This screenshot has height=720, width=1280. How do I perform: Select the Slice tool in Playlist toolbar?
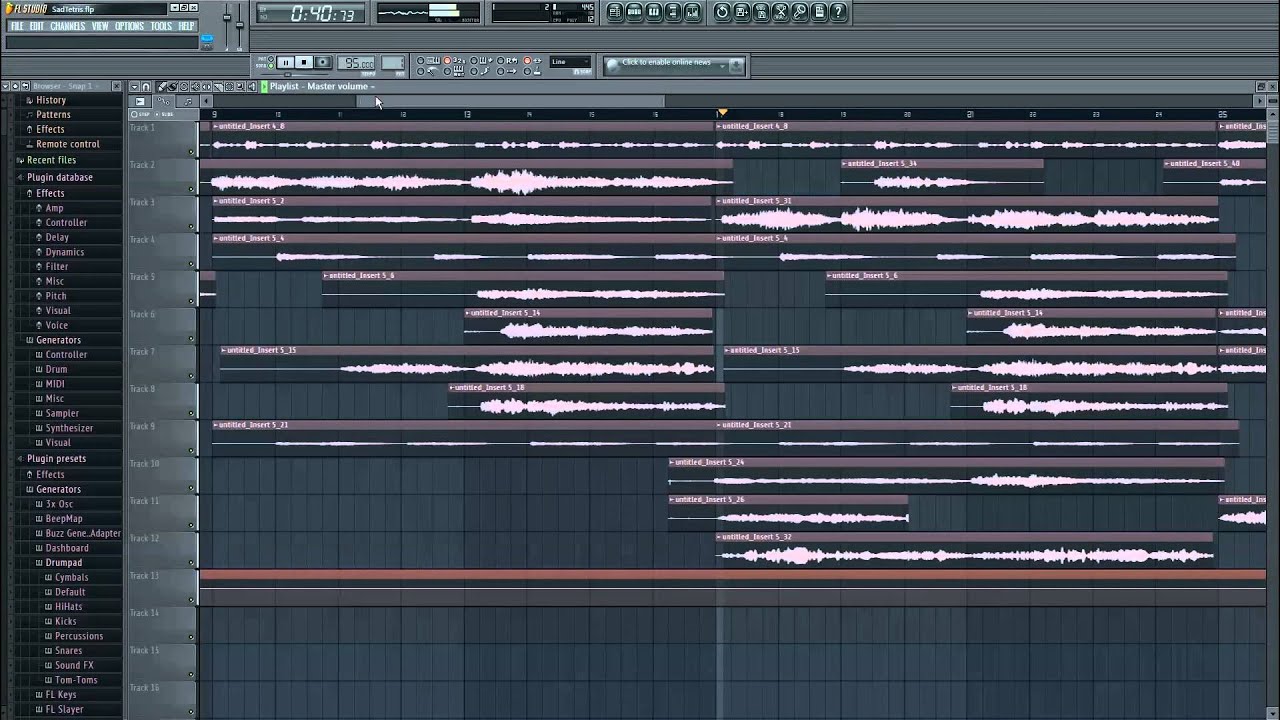point(217,87)
